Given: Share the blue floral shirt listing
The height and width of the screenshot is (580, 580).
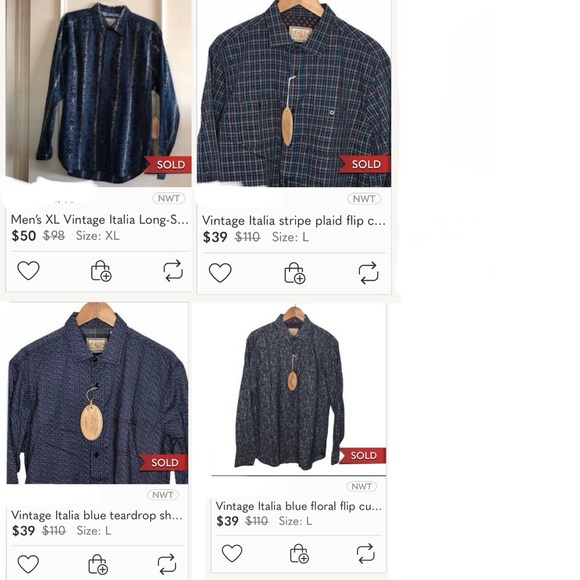Looking at the screenshot, I should point(365,553).
